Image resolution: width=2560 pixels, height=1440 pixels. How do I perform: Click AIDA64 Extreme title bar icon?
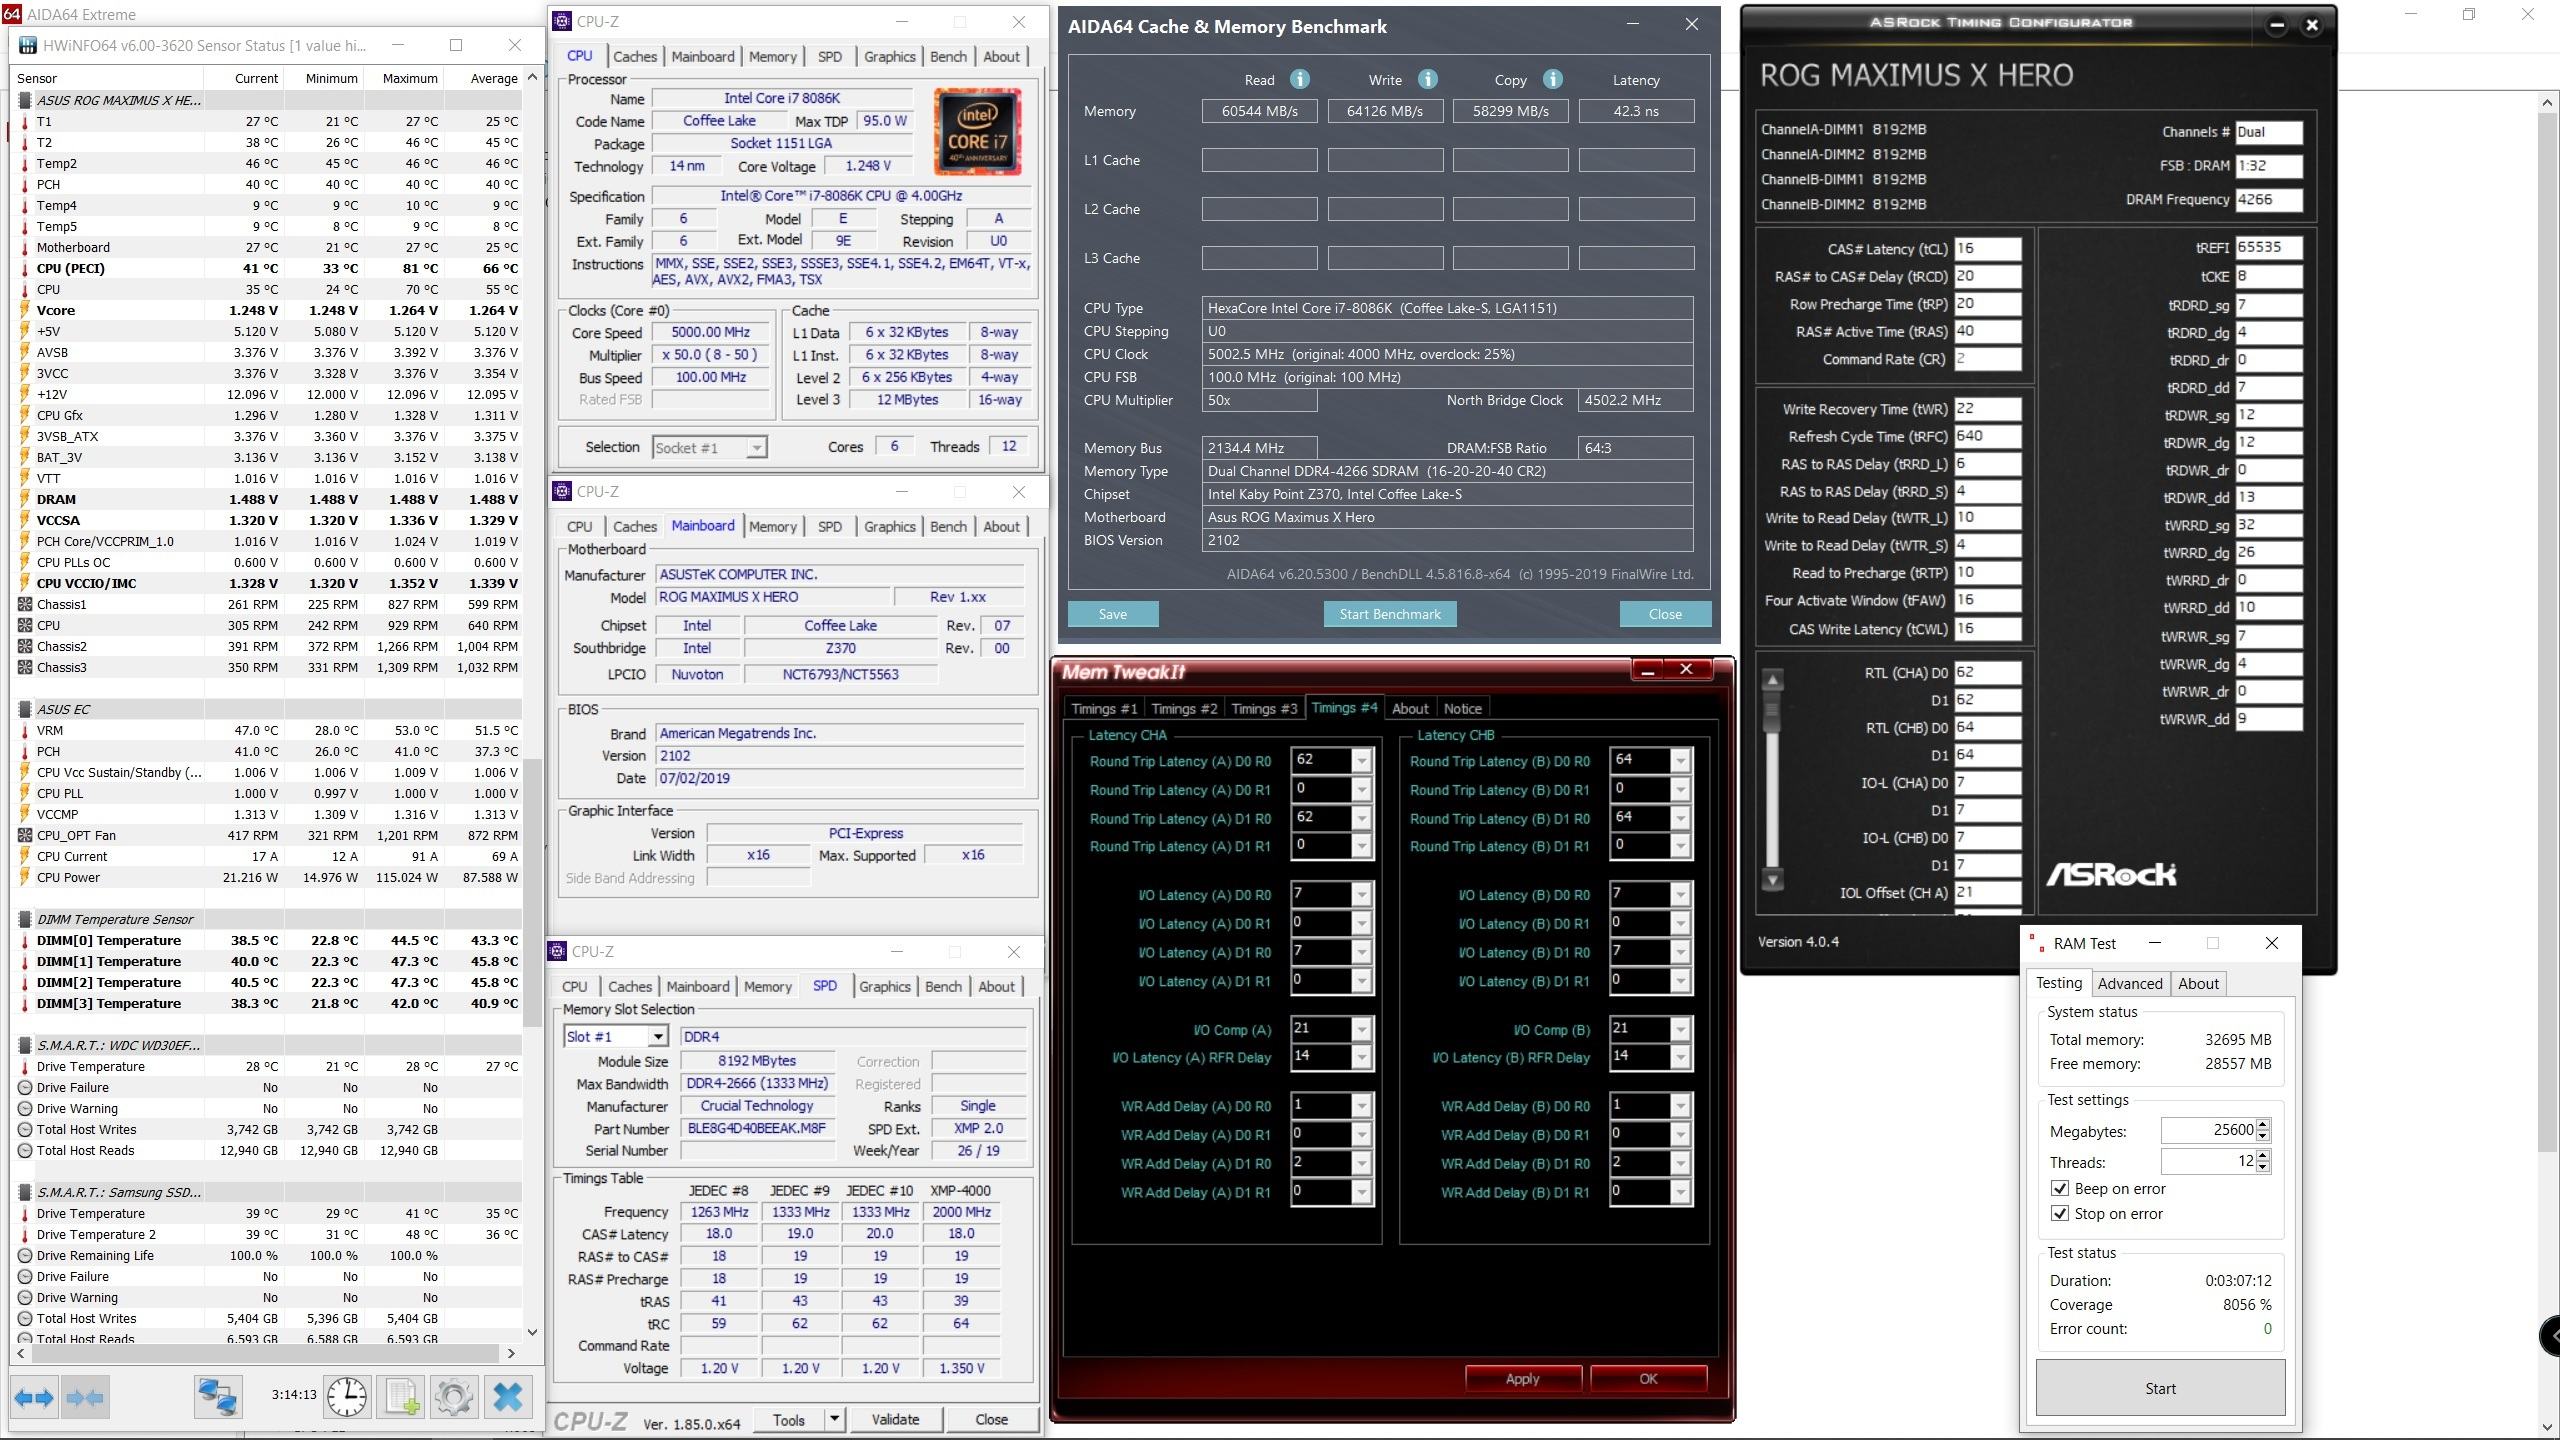(x=11, y=14)
